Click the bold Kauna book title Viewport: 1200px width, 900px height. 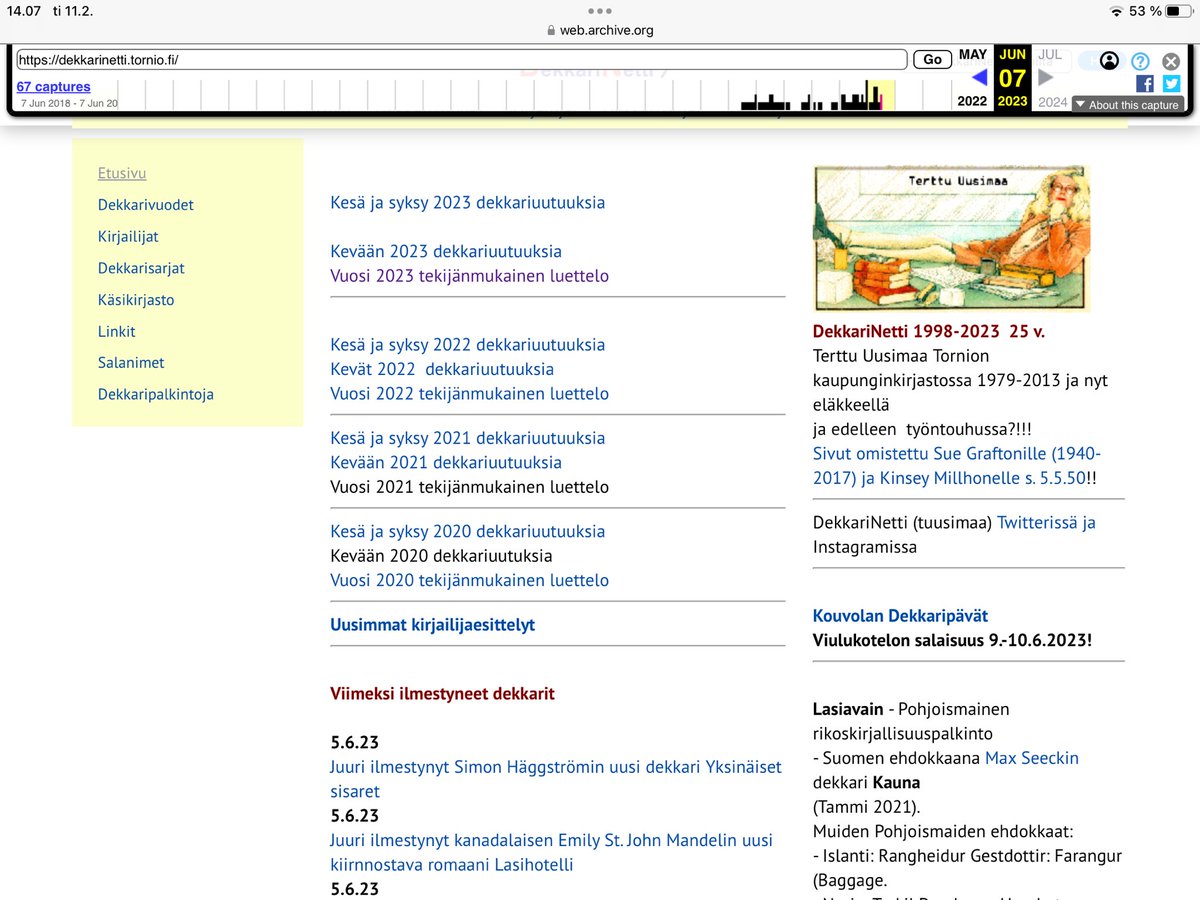[896, 782]
